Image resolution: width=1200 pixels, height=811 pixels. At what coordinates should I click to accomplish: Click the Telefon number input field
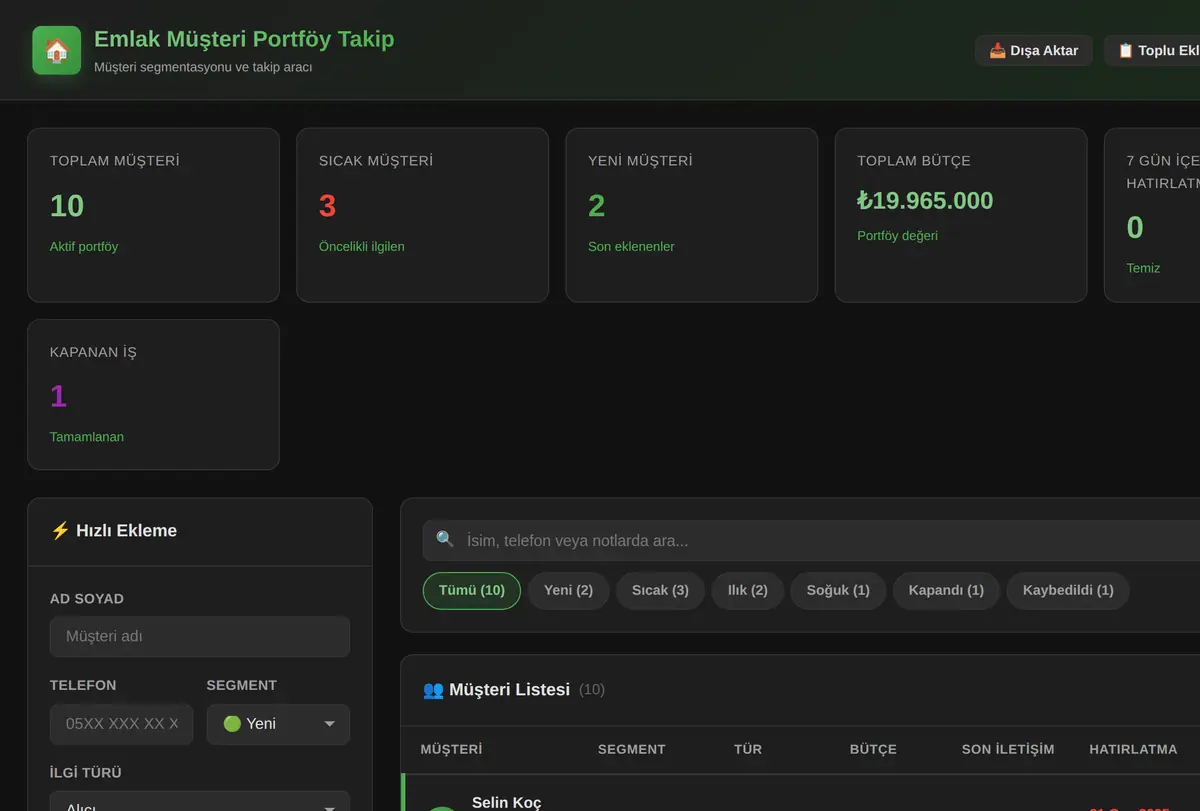click(x=122, y=724)
